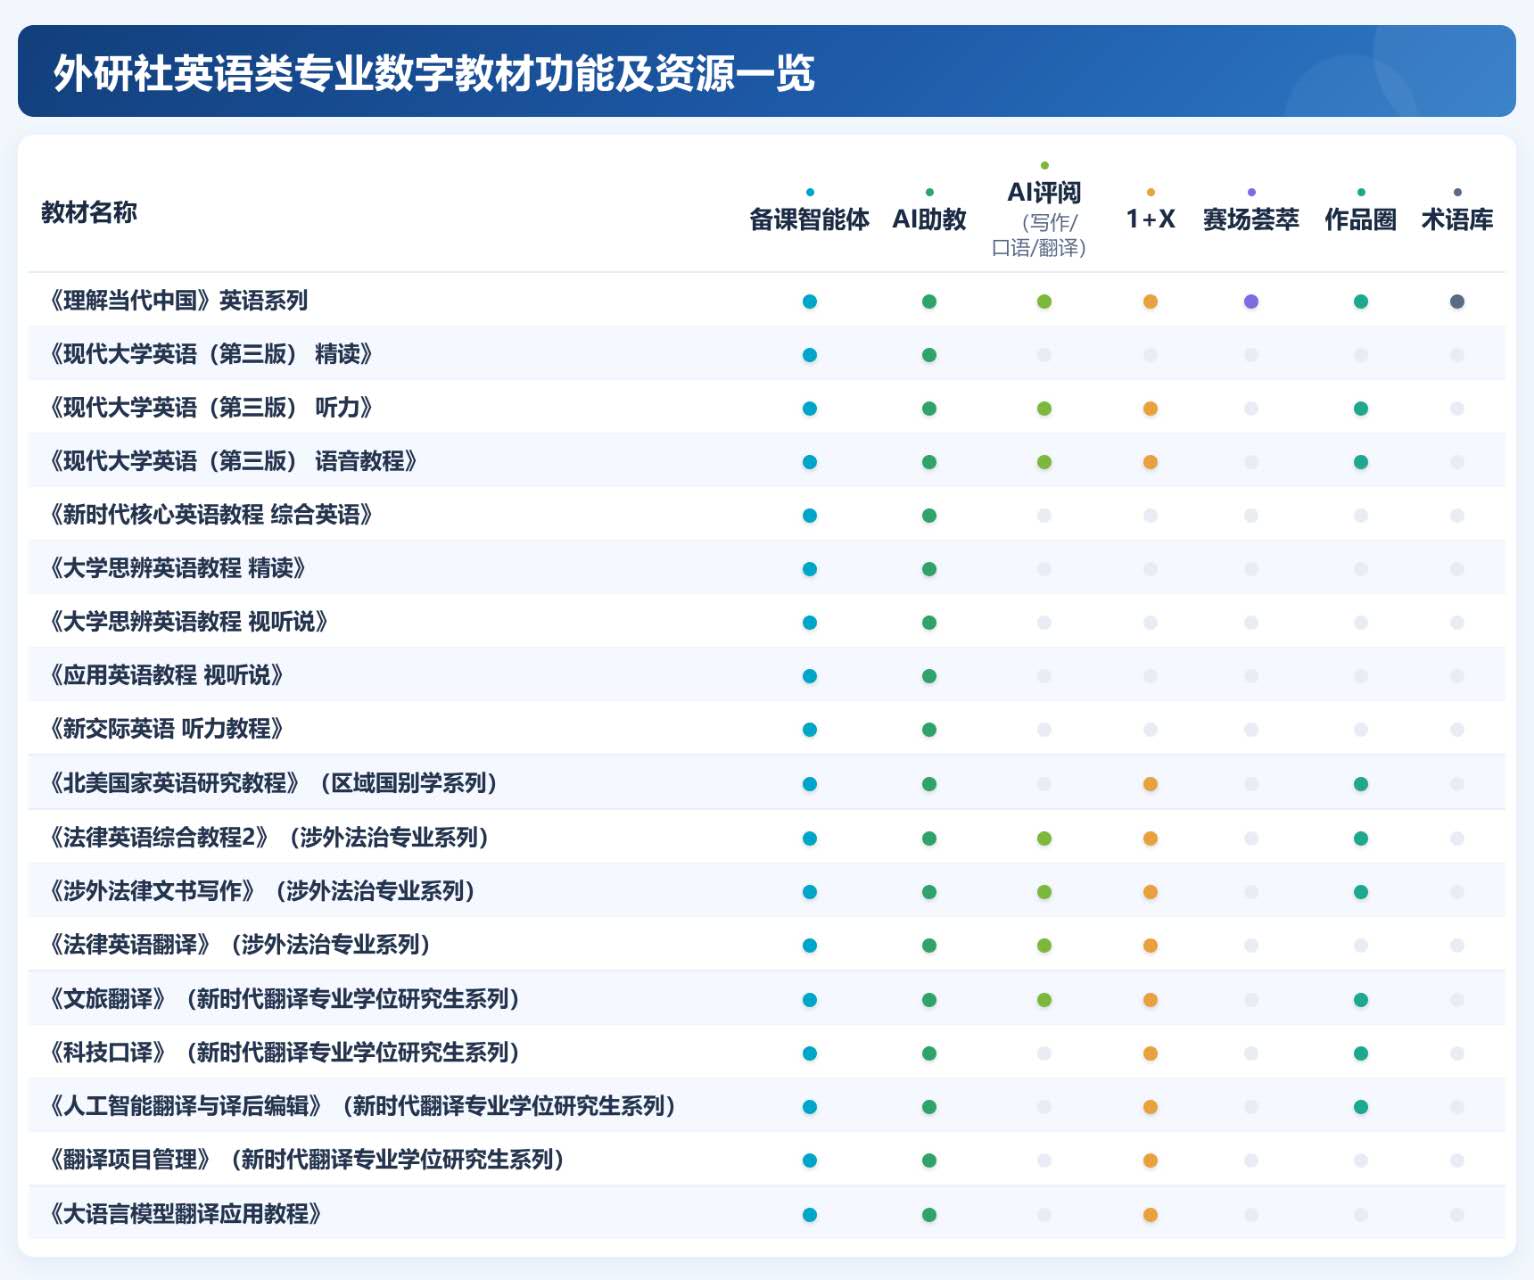The height and width of the screenshot is (1280, 1534).
Task: Select row 《大学思辨英语教程 精读》
Action: coord(766,569)
